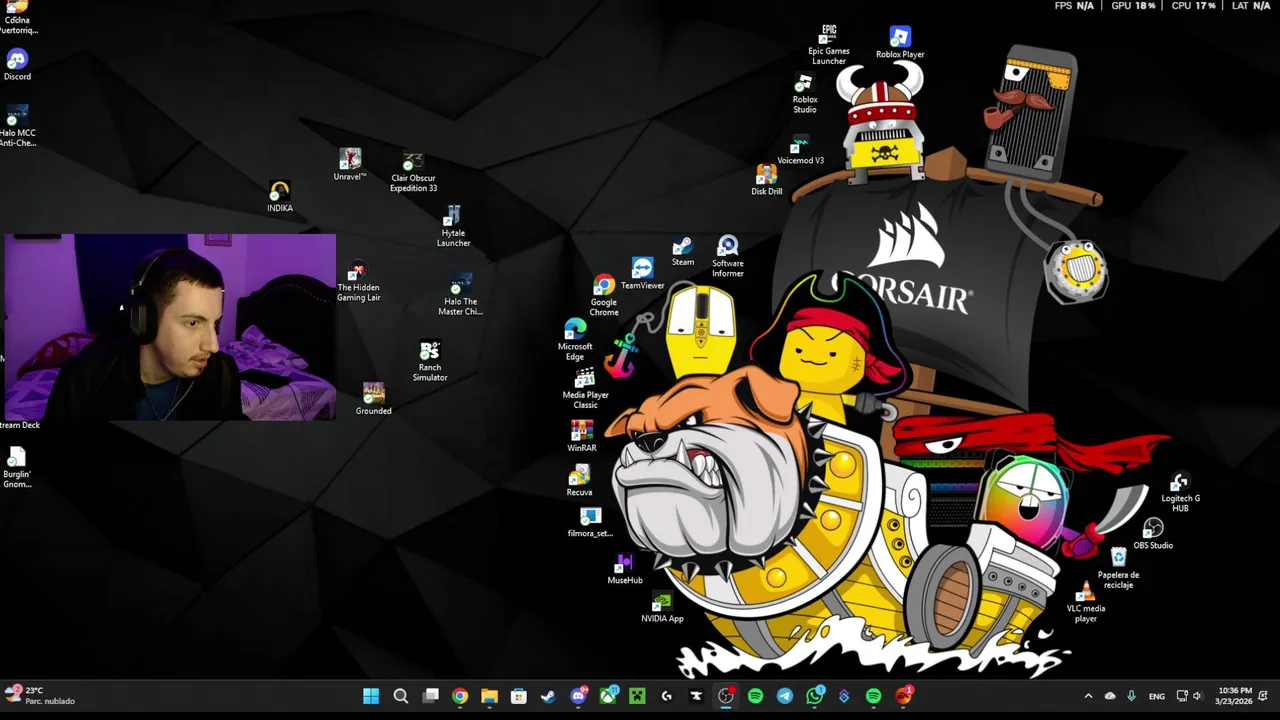
Task: Launch Minecraft from the taskbar
Action: click(637, 696)
